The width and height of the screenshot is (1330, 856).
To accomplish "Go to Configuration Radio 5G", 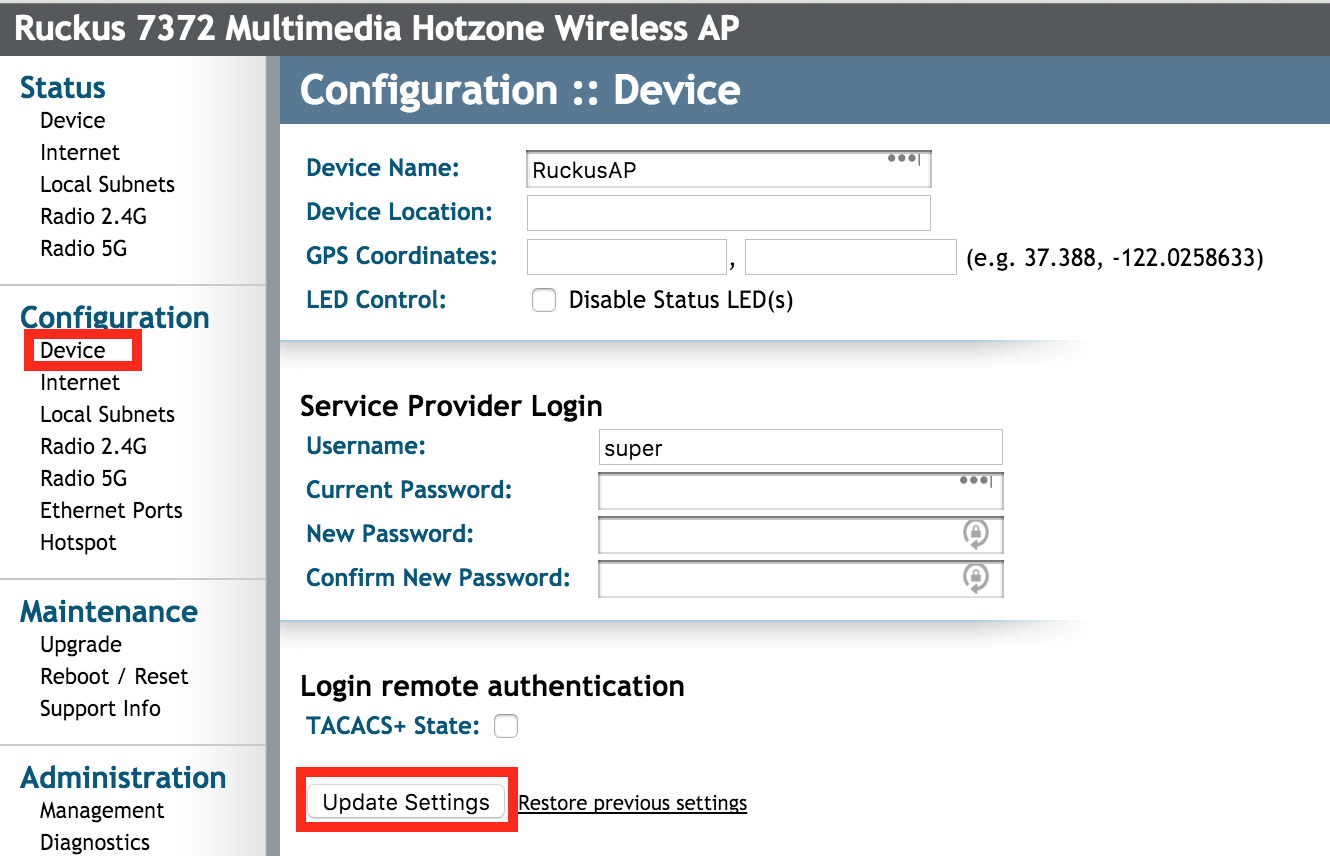I will coord(83,478).
